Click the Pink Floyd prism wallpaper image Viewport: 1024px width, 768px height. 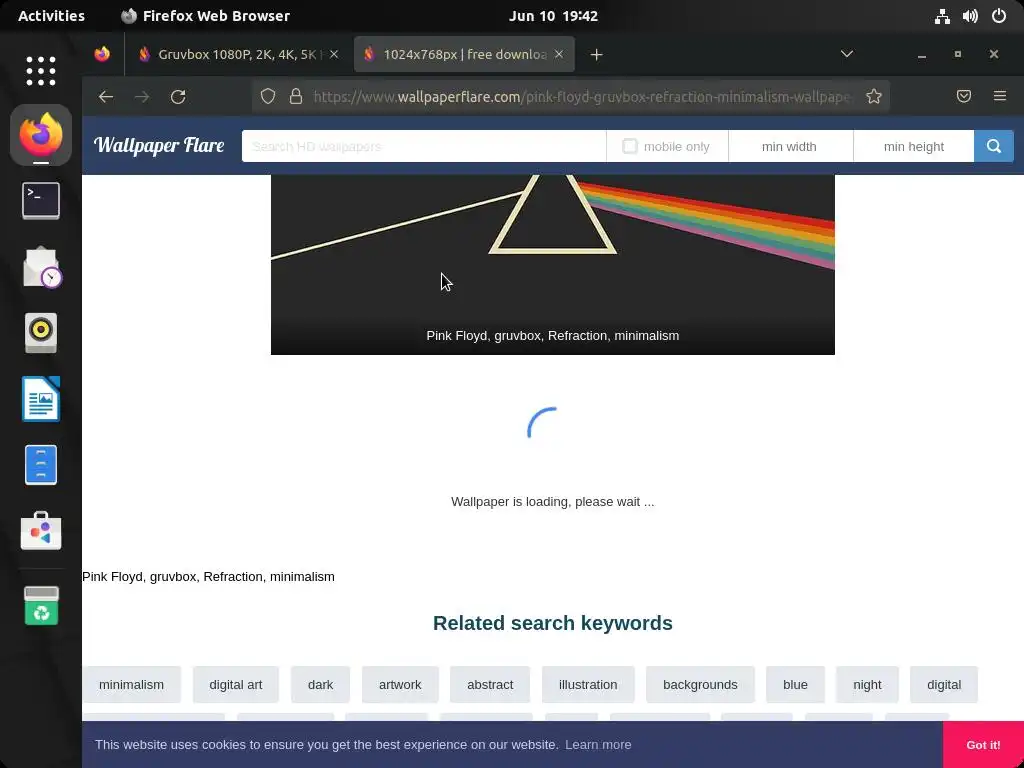[552, 264]
